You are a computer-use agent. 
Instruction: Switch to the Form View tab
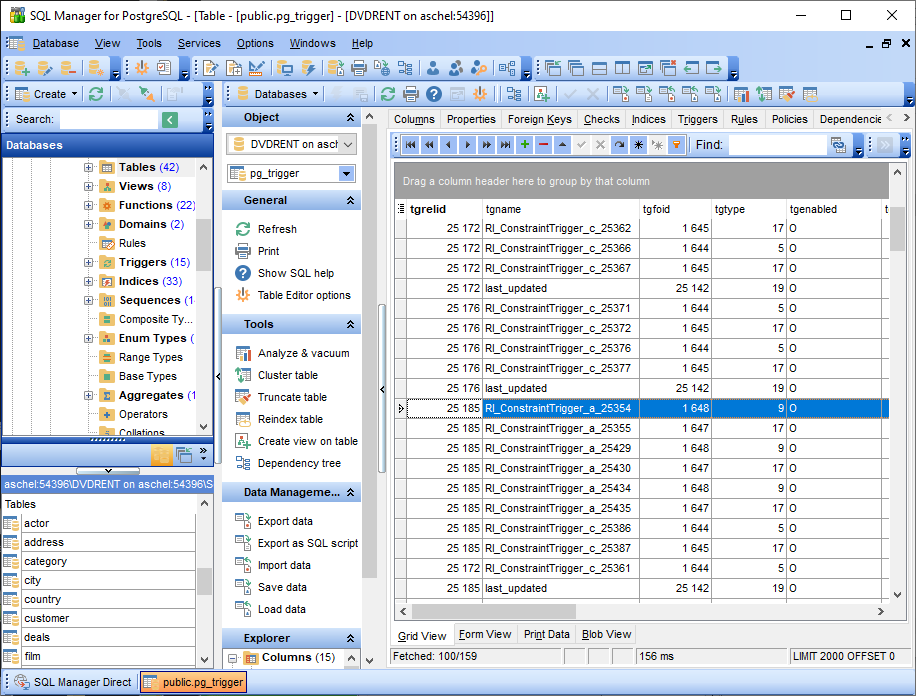pyautogui.click(x=485, y=634)
